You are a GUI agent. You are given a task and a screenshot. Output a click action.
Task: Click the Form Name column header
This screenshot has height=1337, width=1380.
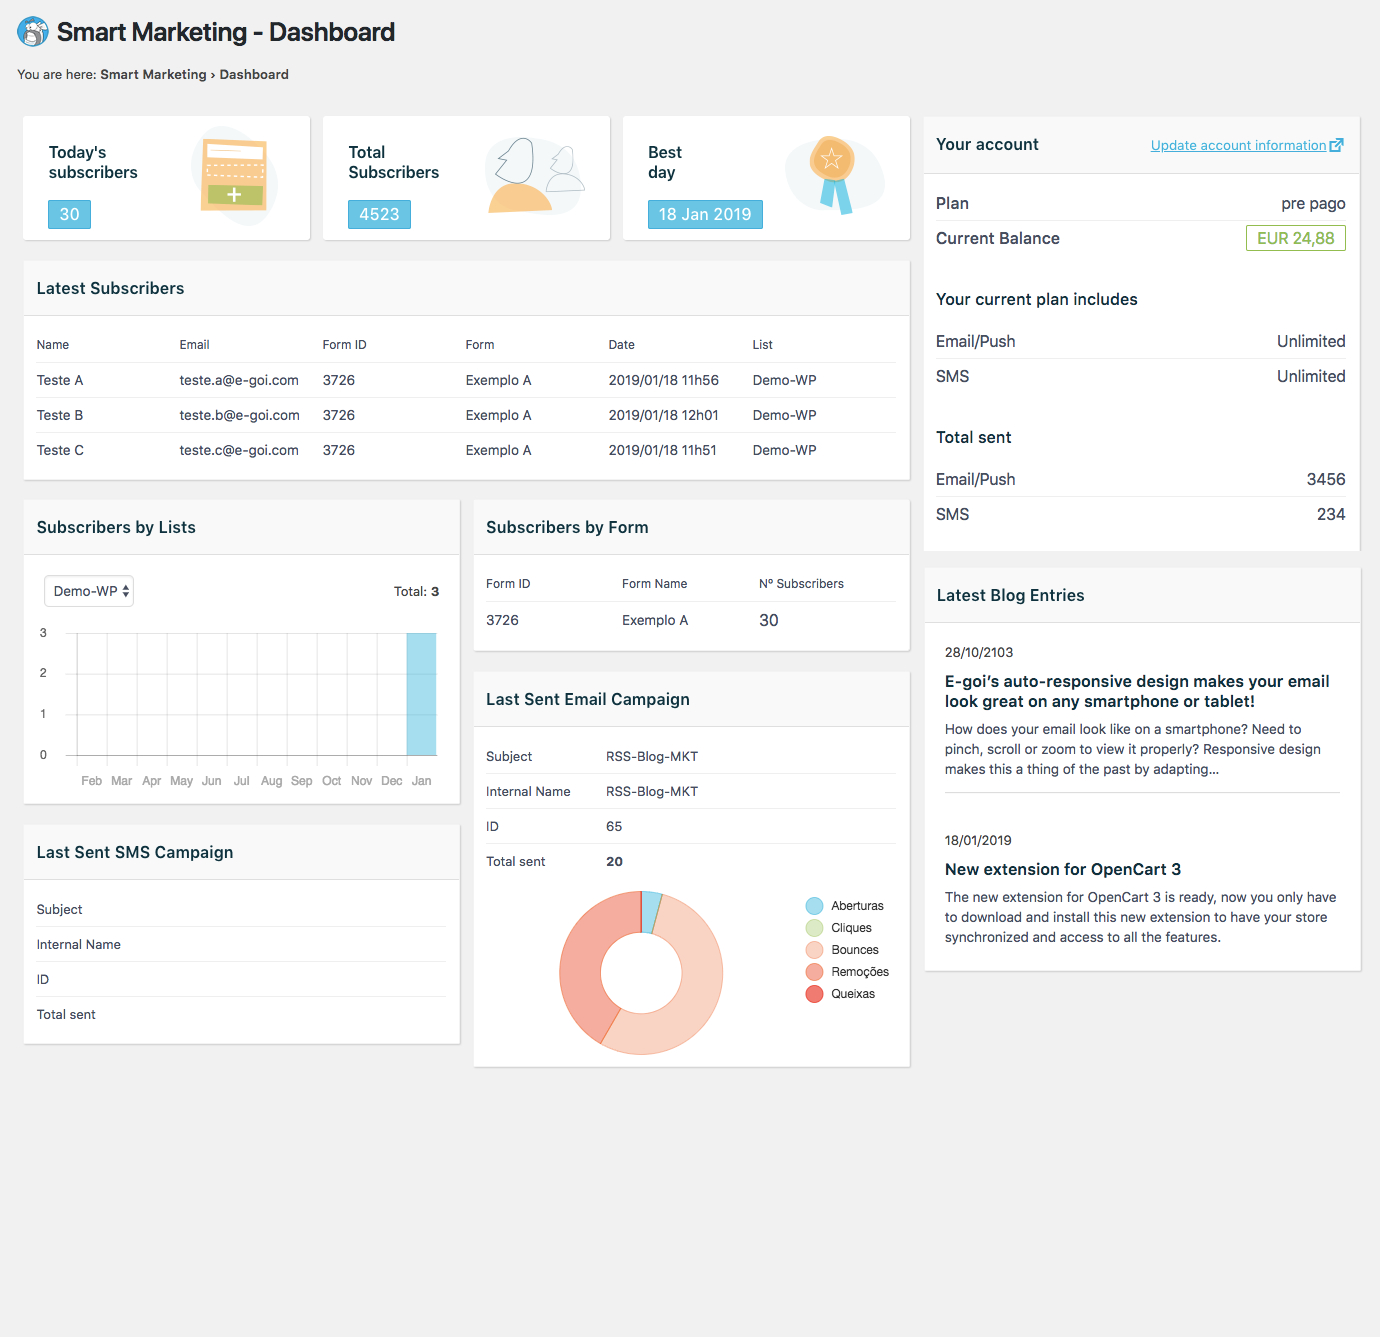click(x=654, y=583)
